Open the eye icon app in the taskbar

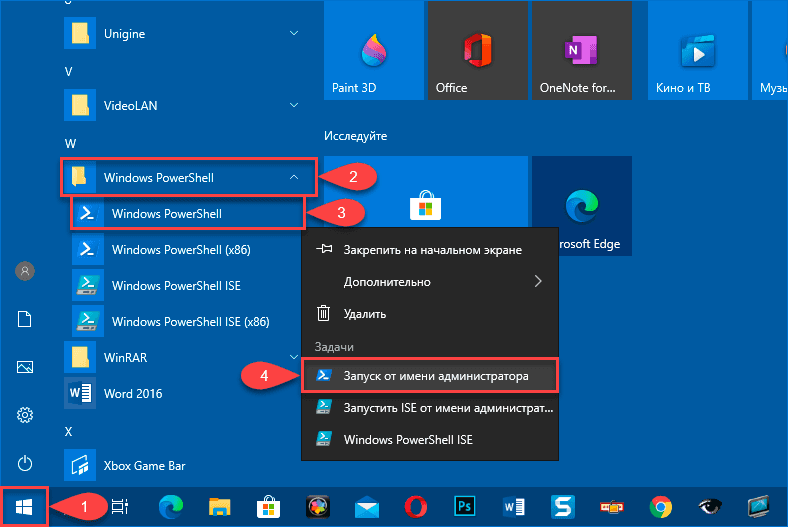710,506
